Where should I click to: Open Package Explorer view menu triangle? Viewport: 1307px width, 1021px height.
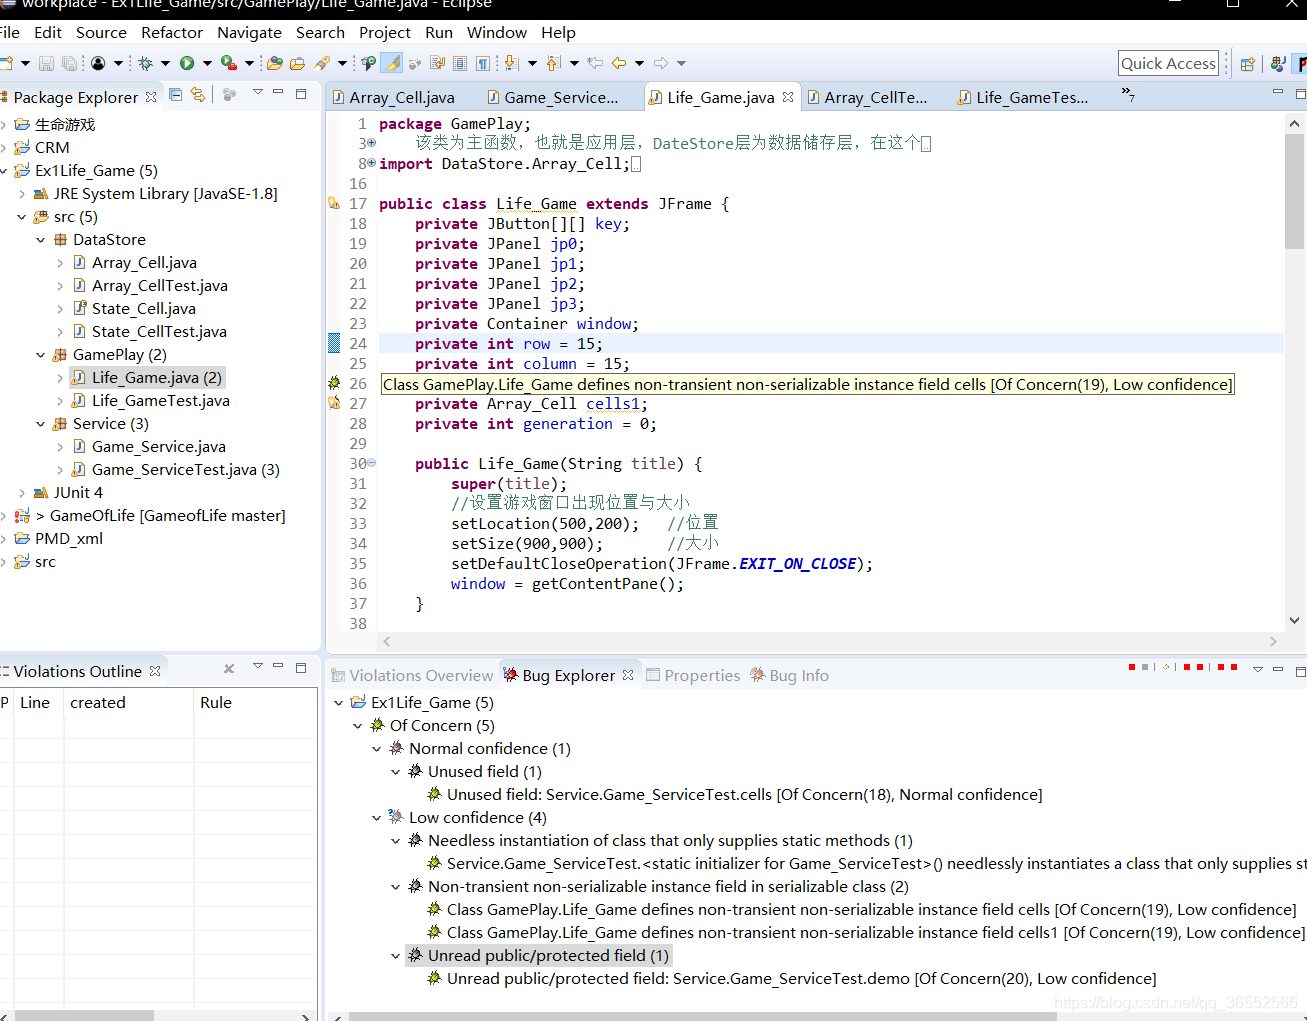(257, 93)
